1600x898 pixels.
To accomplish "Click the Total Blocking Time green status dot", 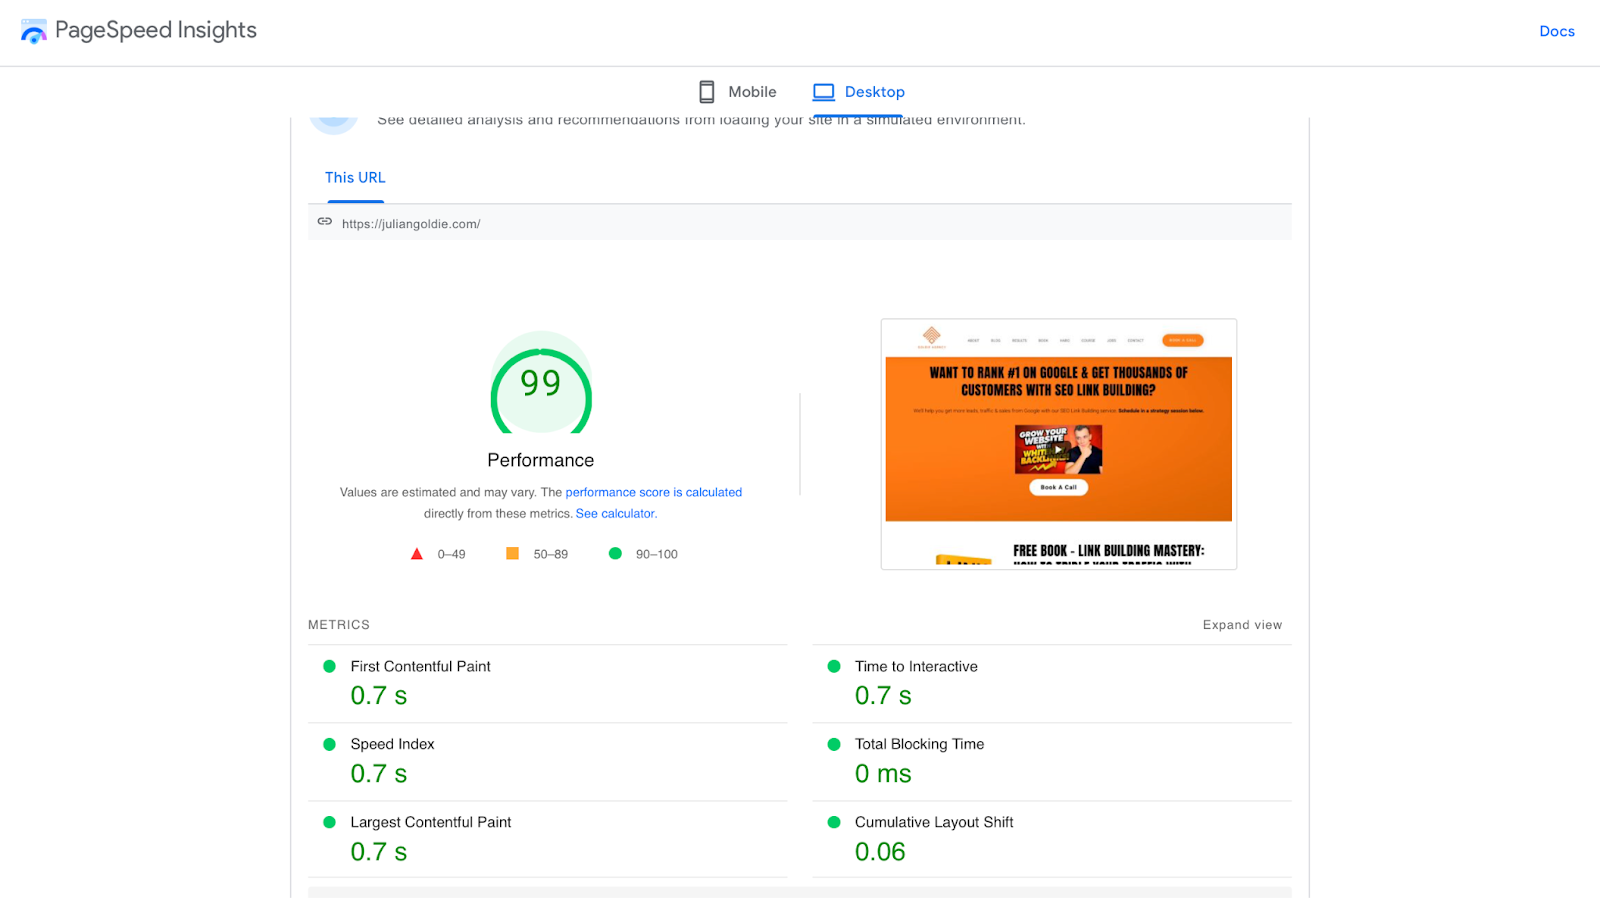I will click(834, 744).
